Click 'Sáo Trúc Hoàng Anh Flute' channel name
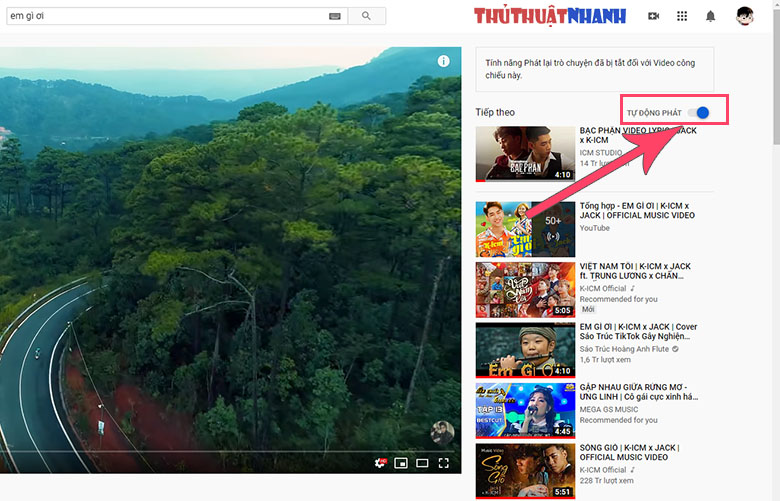780x501 pixels. (624, 349)
